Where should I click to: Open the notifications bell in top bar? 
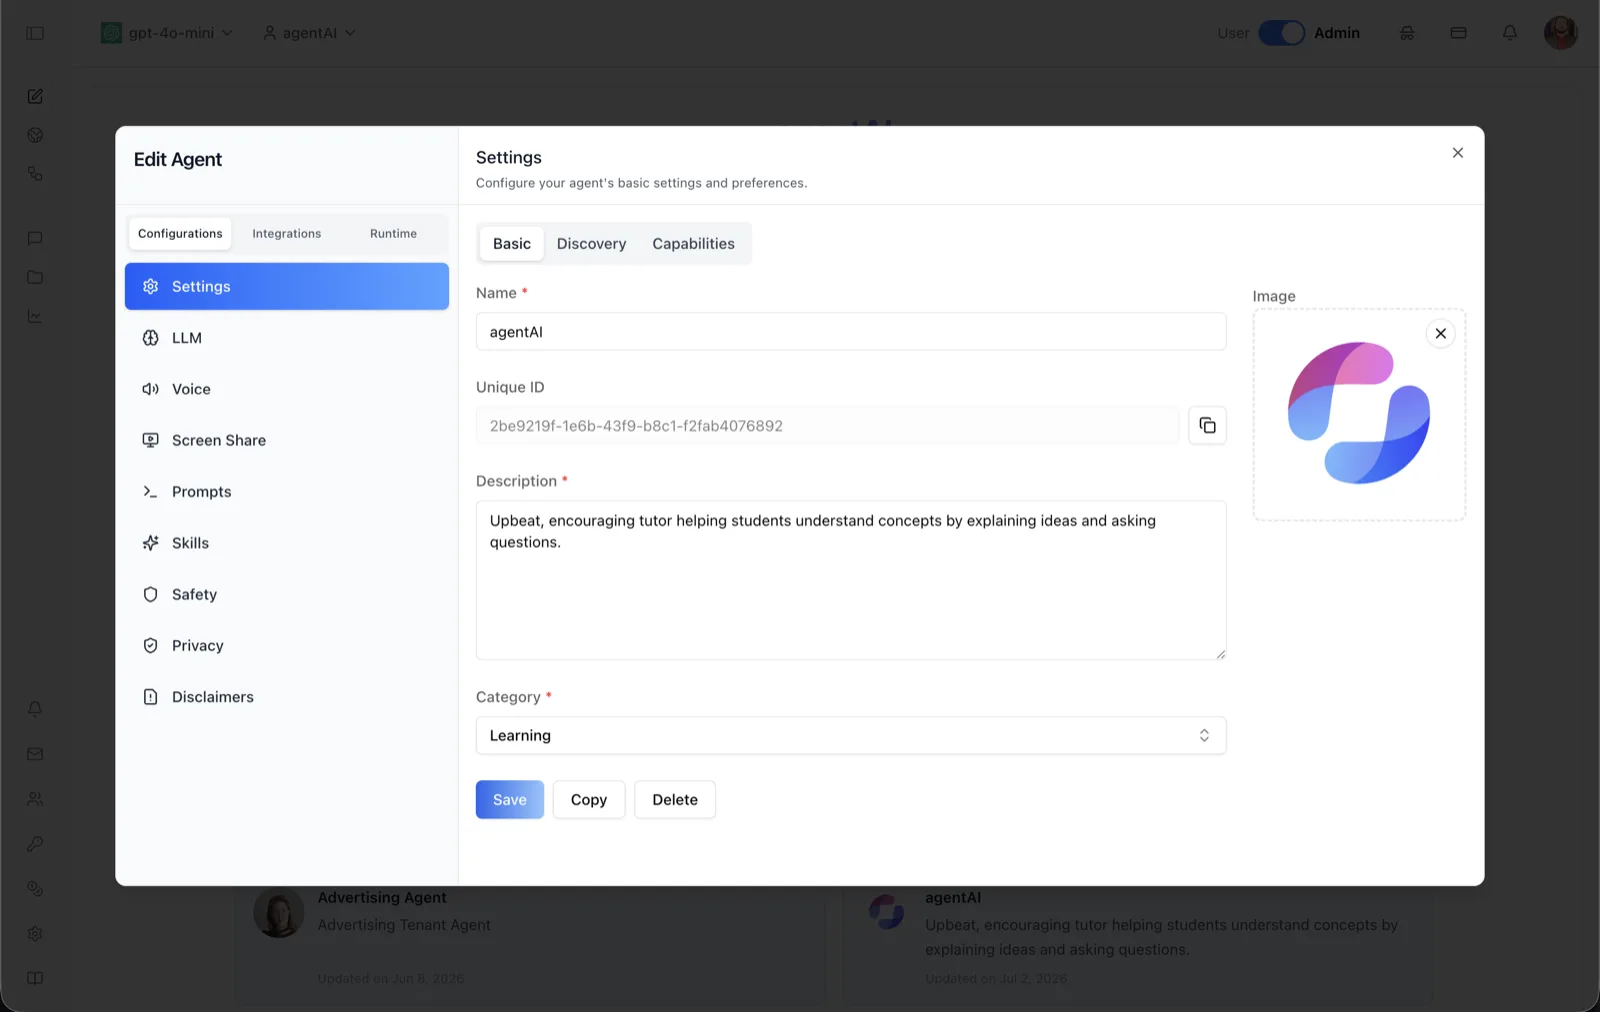[1510, 33]
